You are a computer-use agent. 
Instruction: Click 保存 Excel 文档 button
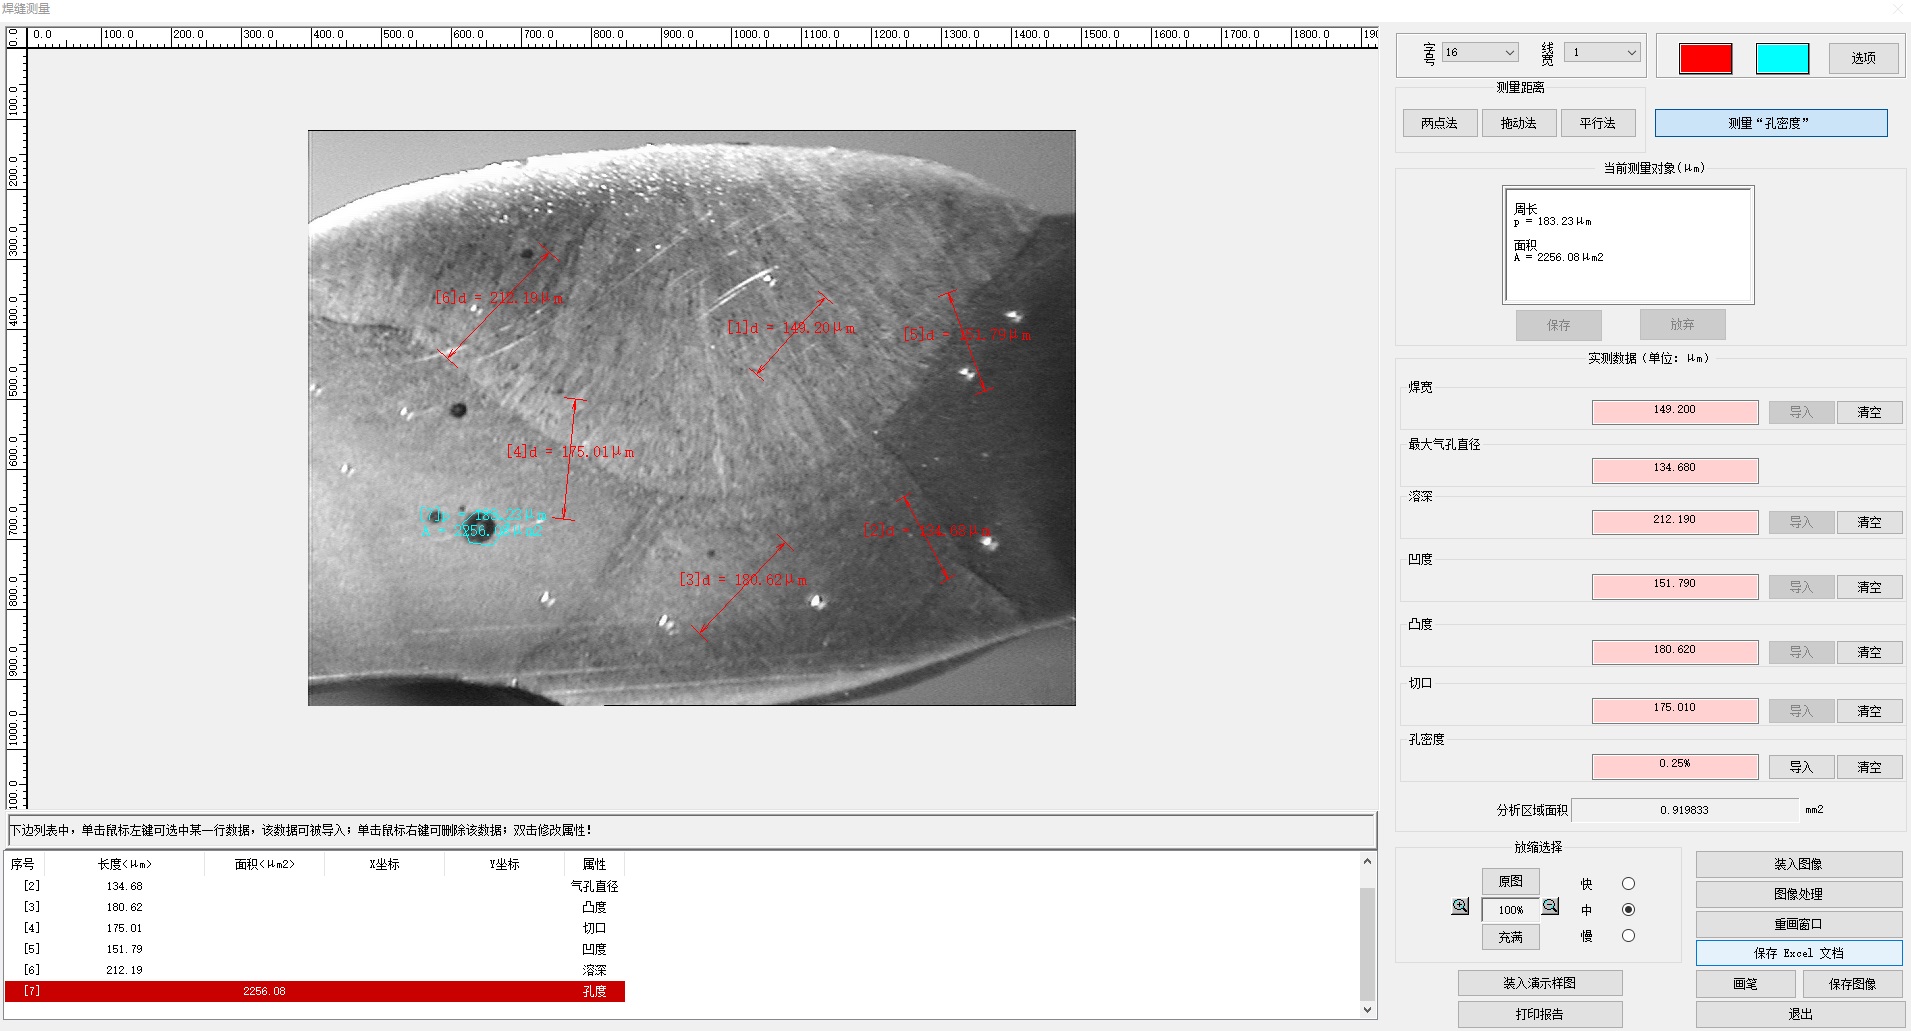click(x=1799, y=953)
